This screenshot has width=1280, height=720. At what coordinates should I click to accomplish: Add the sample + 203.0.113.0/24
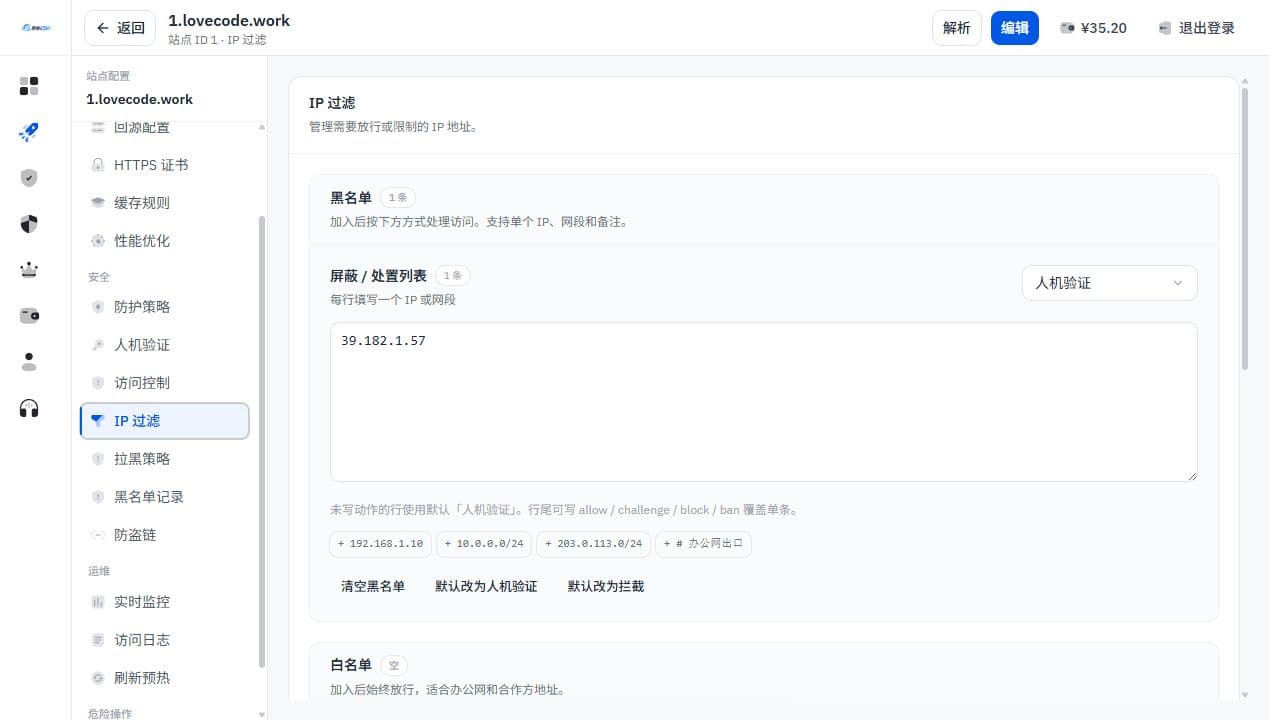click(593, 544)
